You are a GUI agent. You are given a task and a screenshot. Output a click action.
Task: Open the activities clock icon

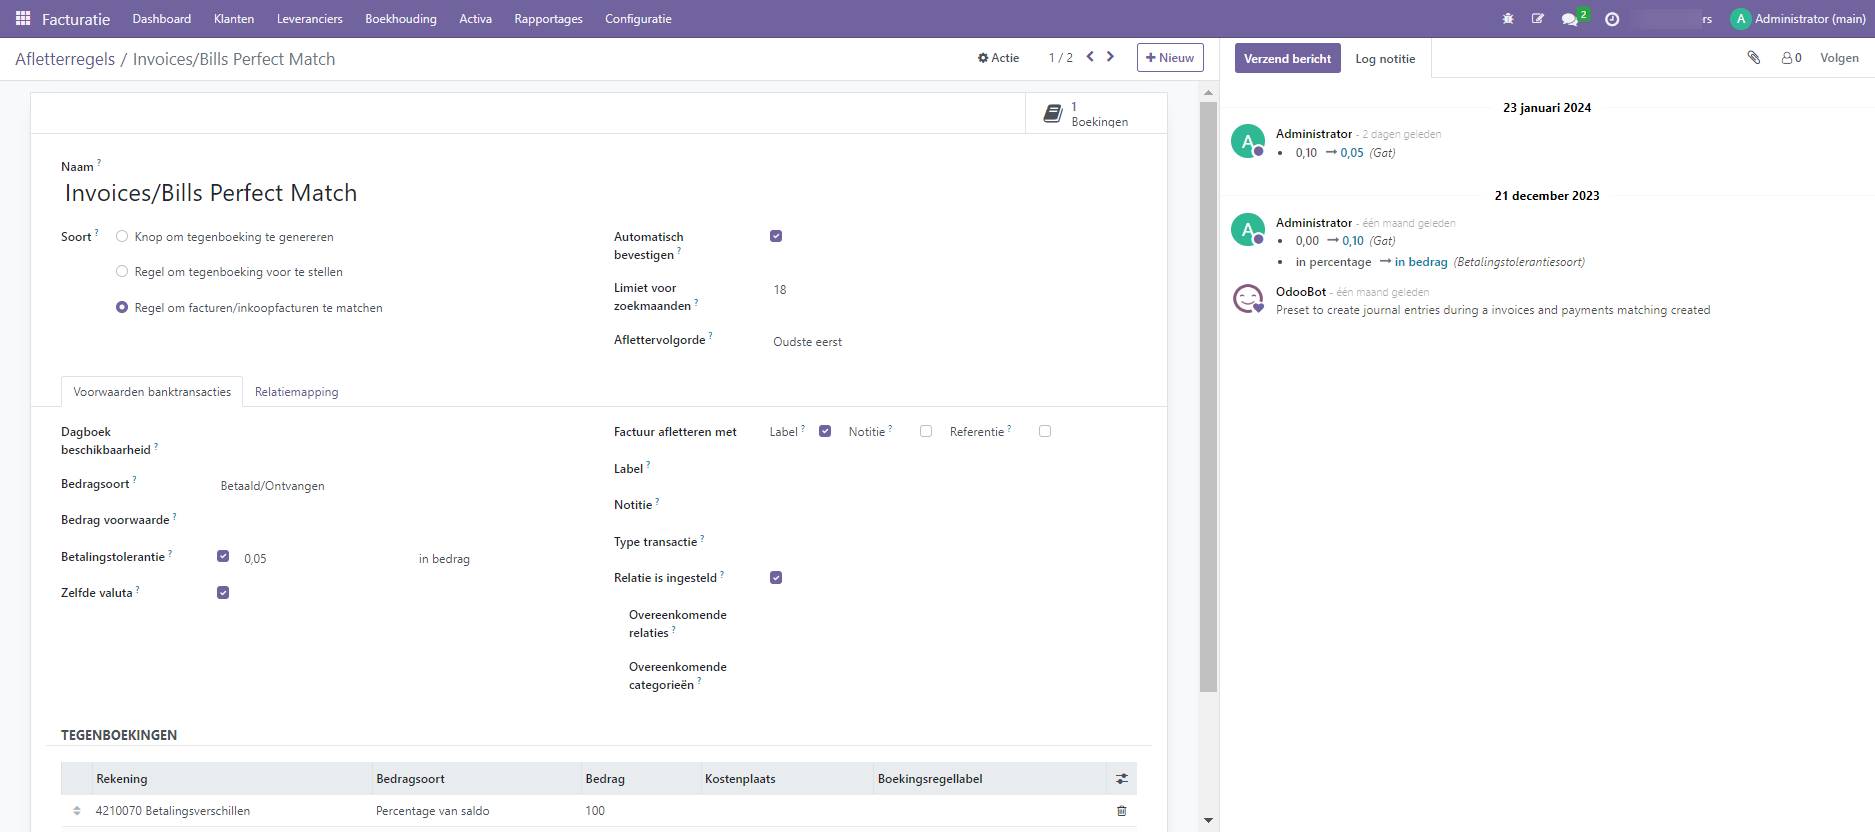(x=1612, y=19)
